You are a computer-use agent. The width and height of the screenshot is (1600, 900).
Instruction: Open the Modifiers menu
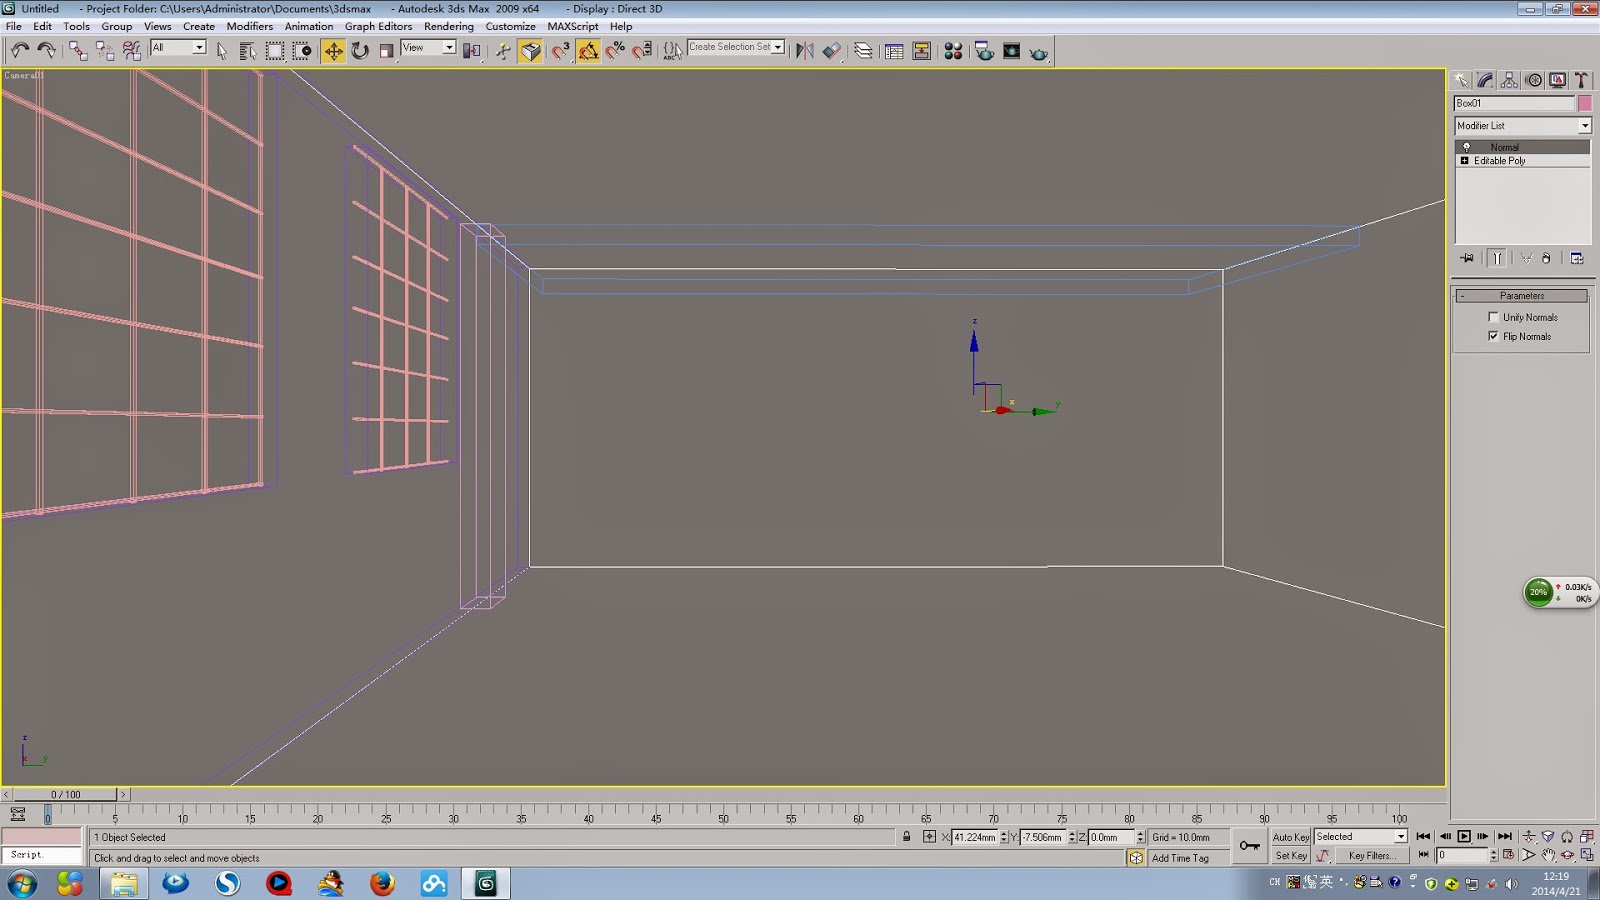pyautogui.click(x=249, y=26)
